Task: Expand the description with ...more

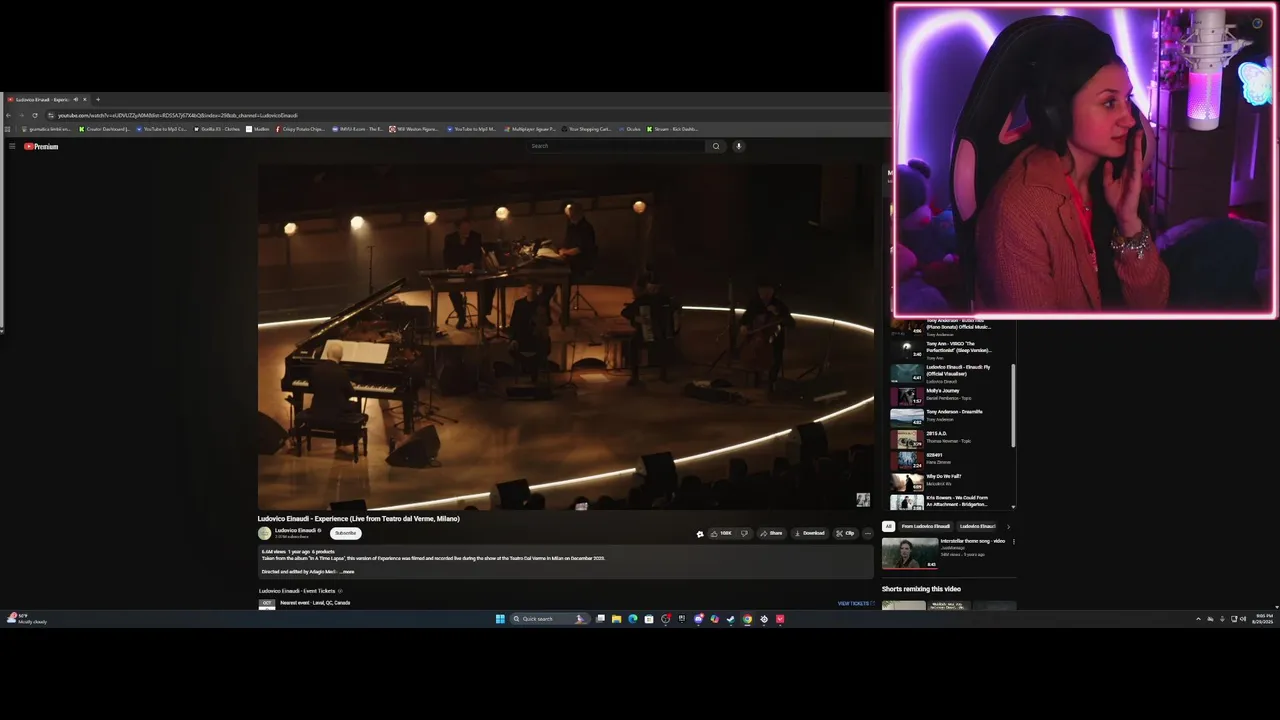Action: (x=347, y=572)
